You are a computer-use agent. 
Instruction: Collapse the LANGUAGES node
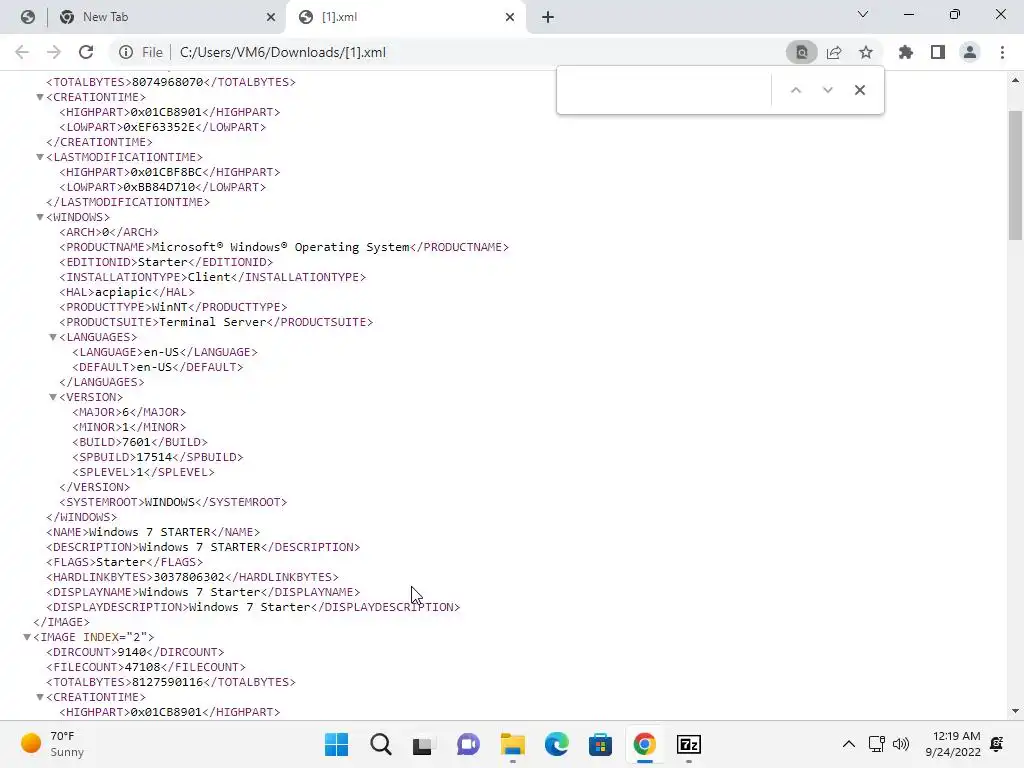pos(53,338)
